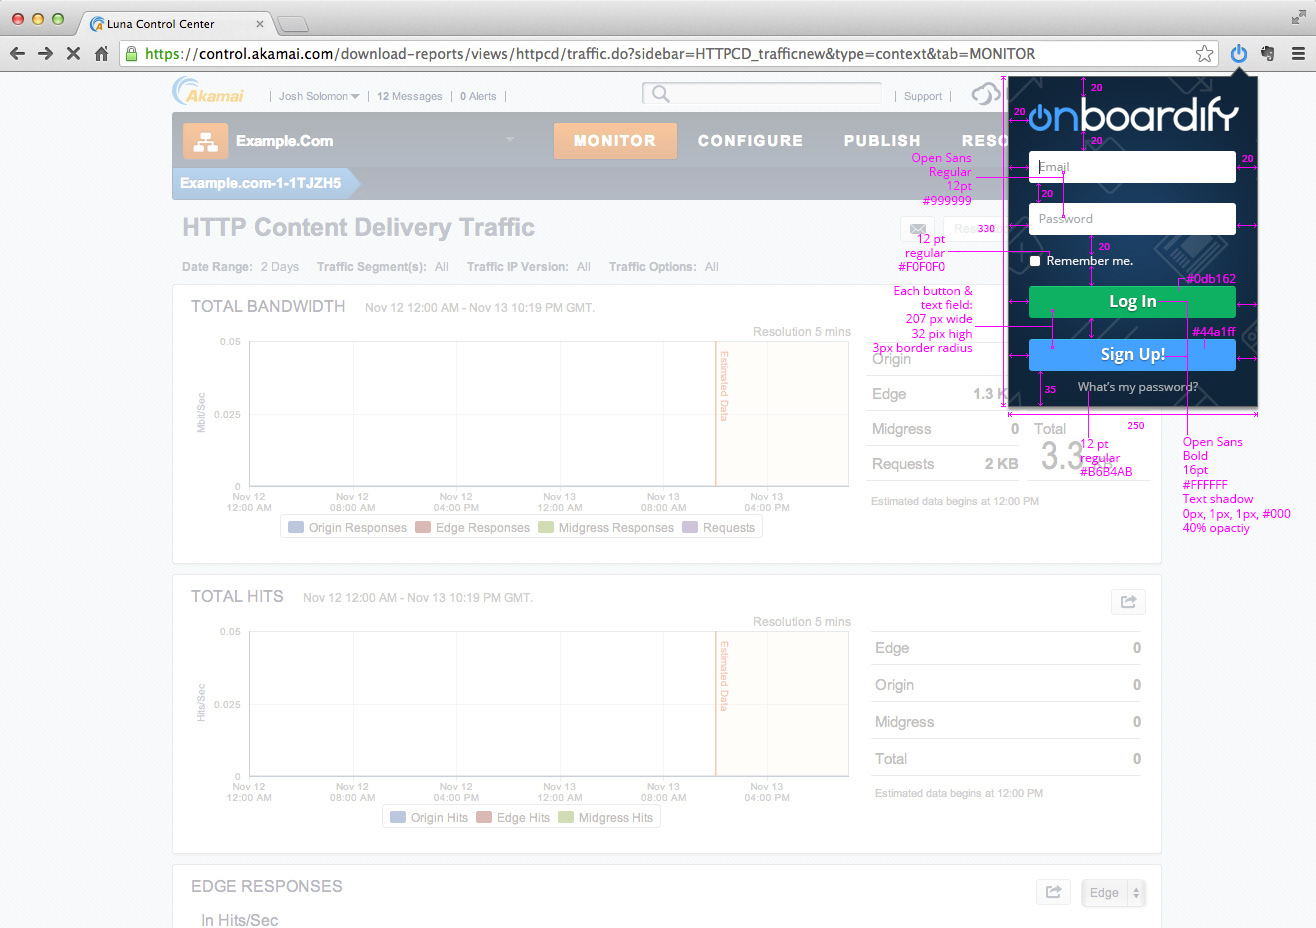Click What's my password? link
The height and width of the screenshot is (928, 1316).
(x=1137, y=387)
